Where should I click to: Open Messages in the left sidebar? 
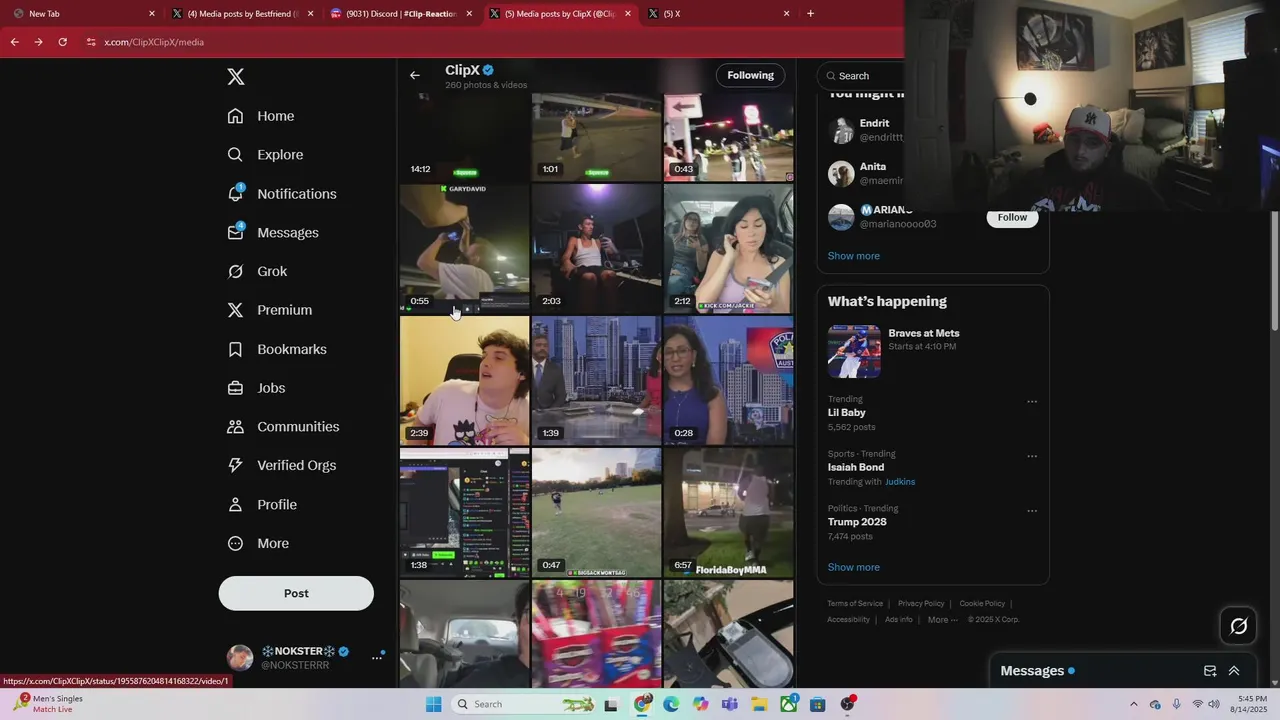(x=273, y=233)
